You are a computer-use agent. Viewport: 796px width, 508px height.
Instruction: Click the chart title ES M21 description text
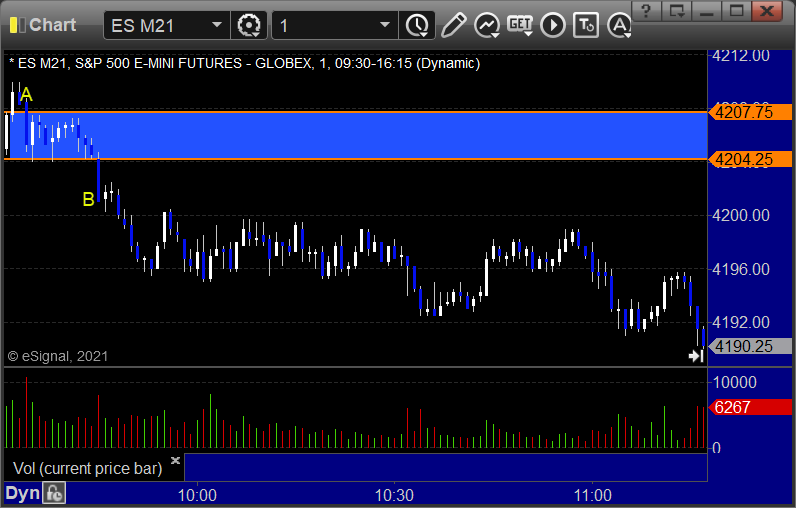[244, 63]
